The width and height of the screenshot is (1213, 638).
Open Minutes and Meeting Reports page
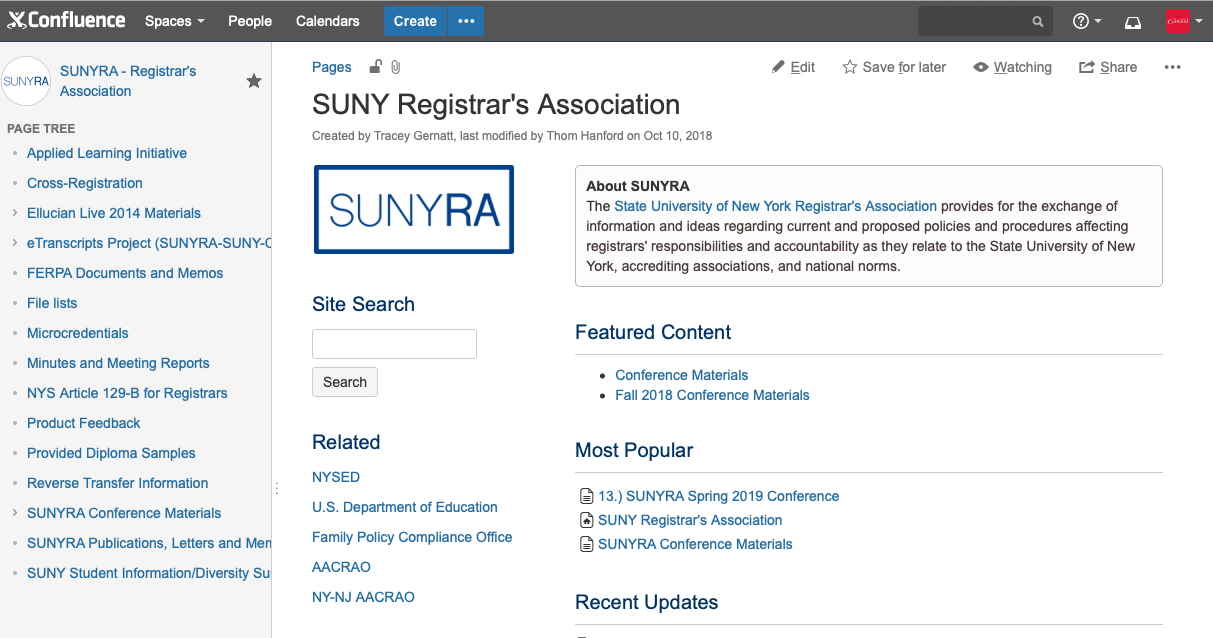(118, 363)
